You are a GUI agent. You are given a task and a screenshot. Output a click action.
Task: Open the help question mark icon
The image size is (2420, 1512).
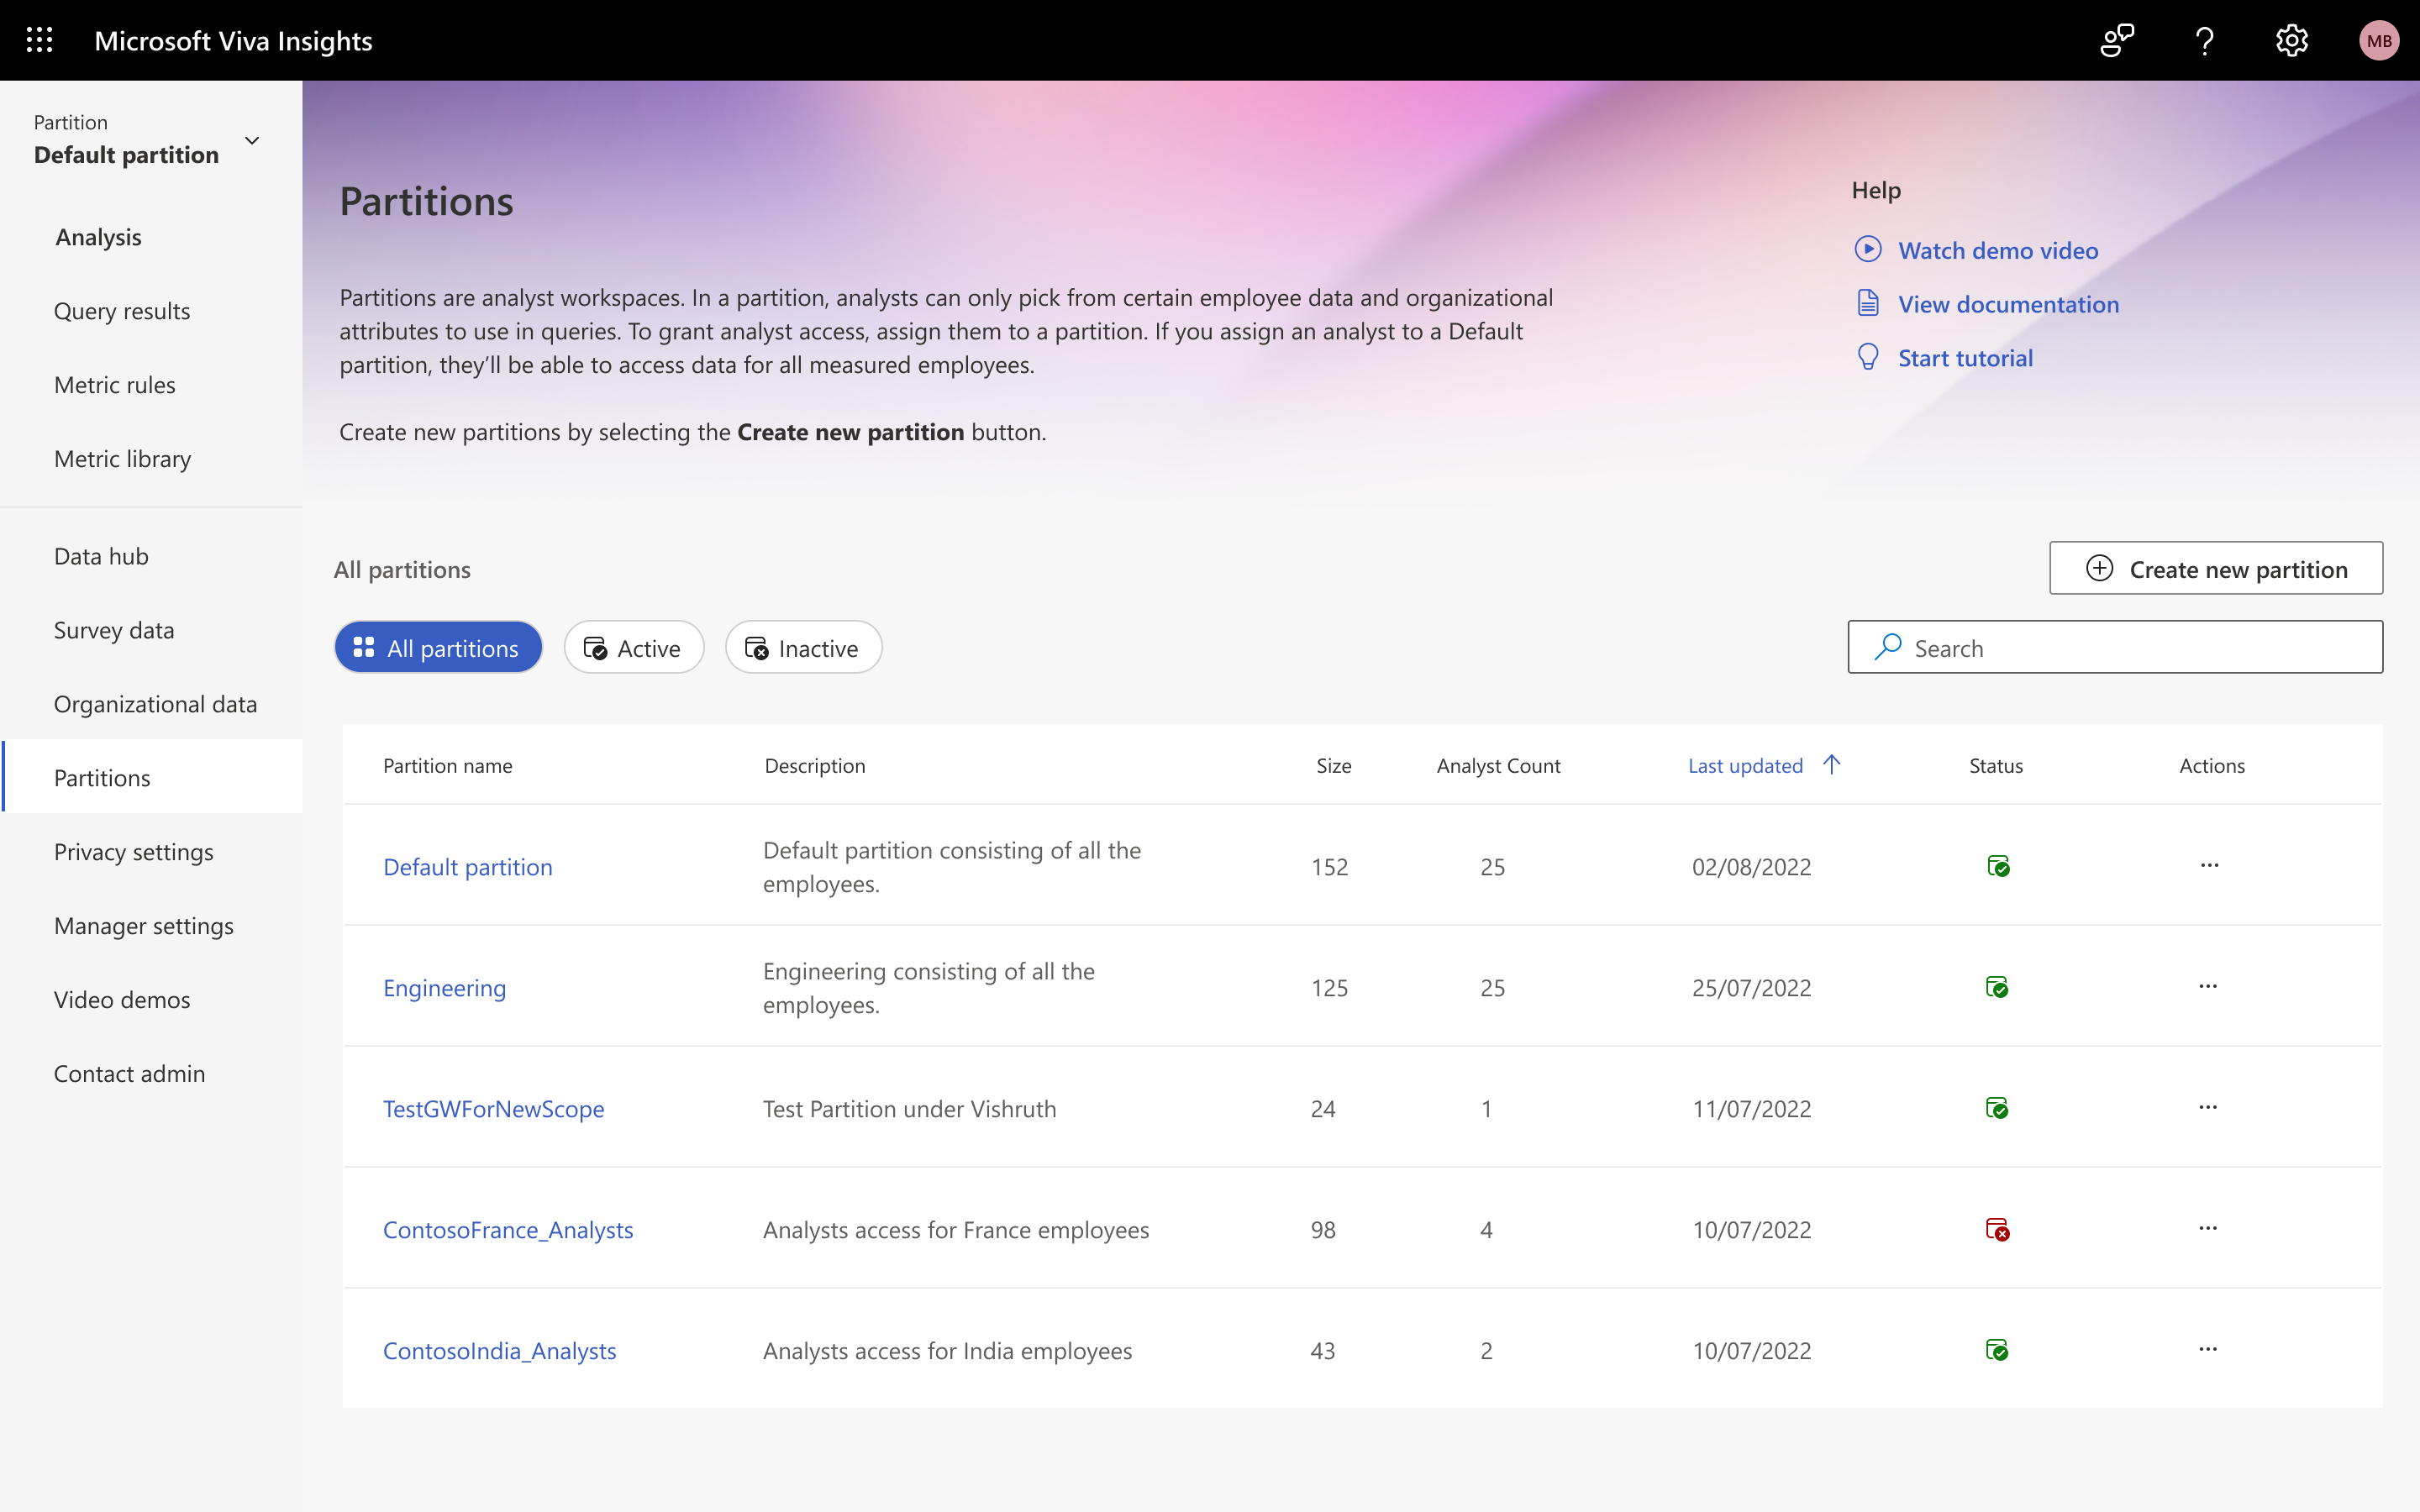2204,40
